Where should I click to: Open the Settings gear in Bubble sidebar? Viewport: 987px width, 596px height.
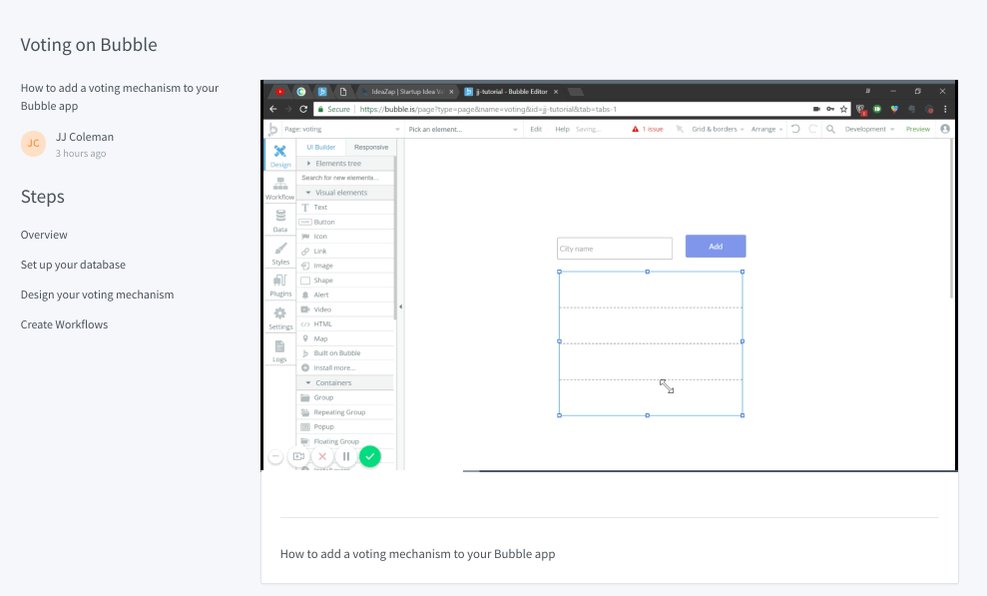pyautogui.click(x=280, y=318)
